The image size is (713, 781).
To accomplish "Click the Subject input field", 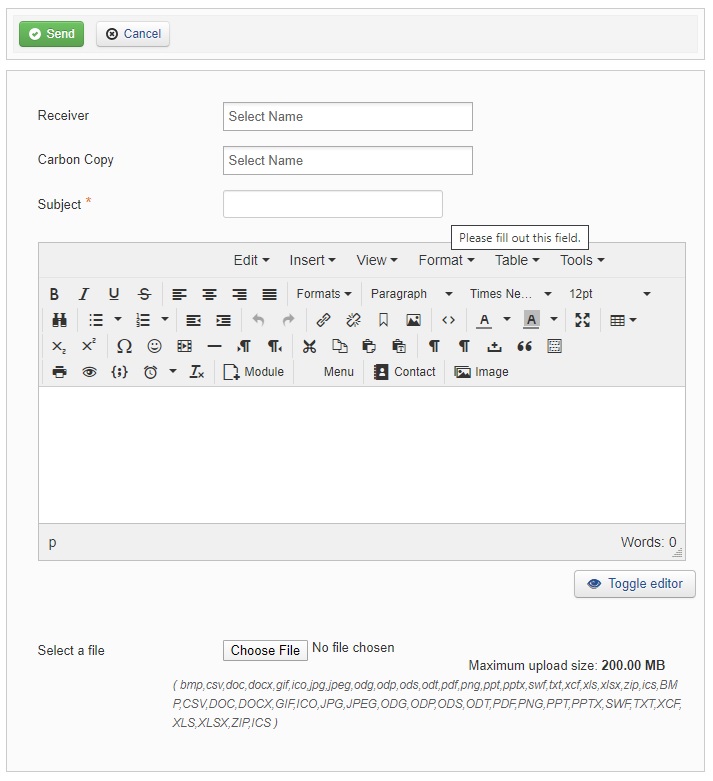I will point(332,204).
